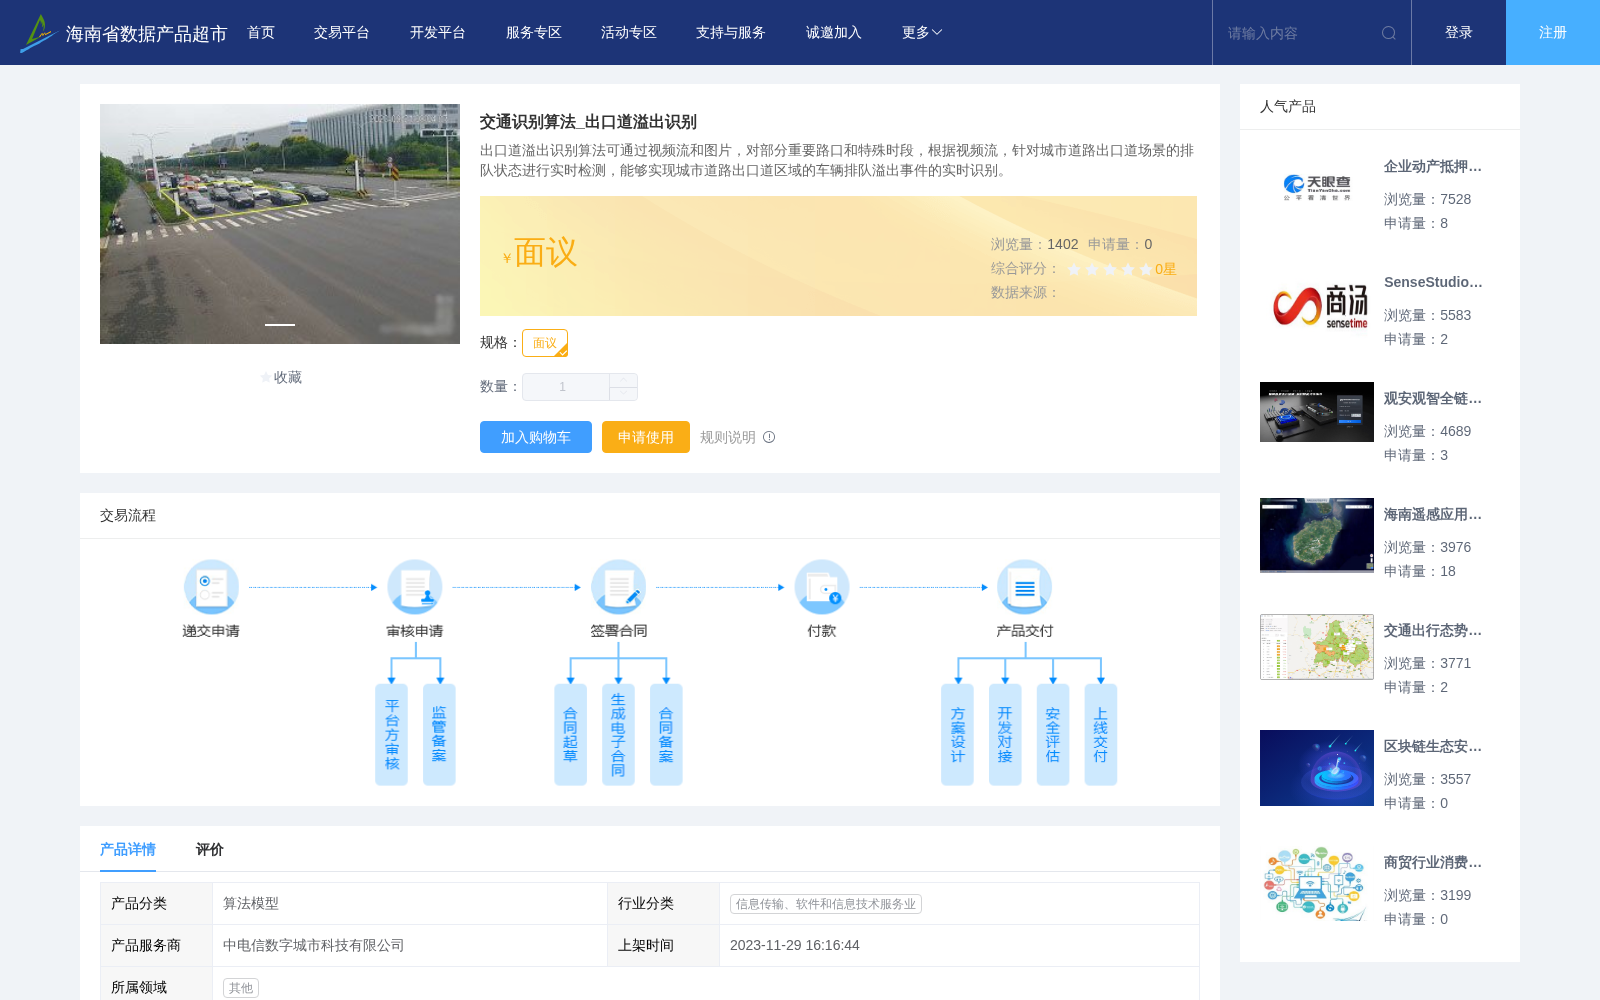Click the 平台方审核 step box
Viewport: 1600px width, 1000px height.
click(392, 735)
